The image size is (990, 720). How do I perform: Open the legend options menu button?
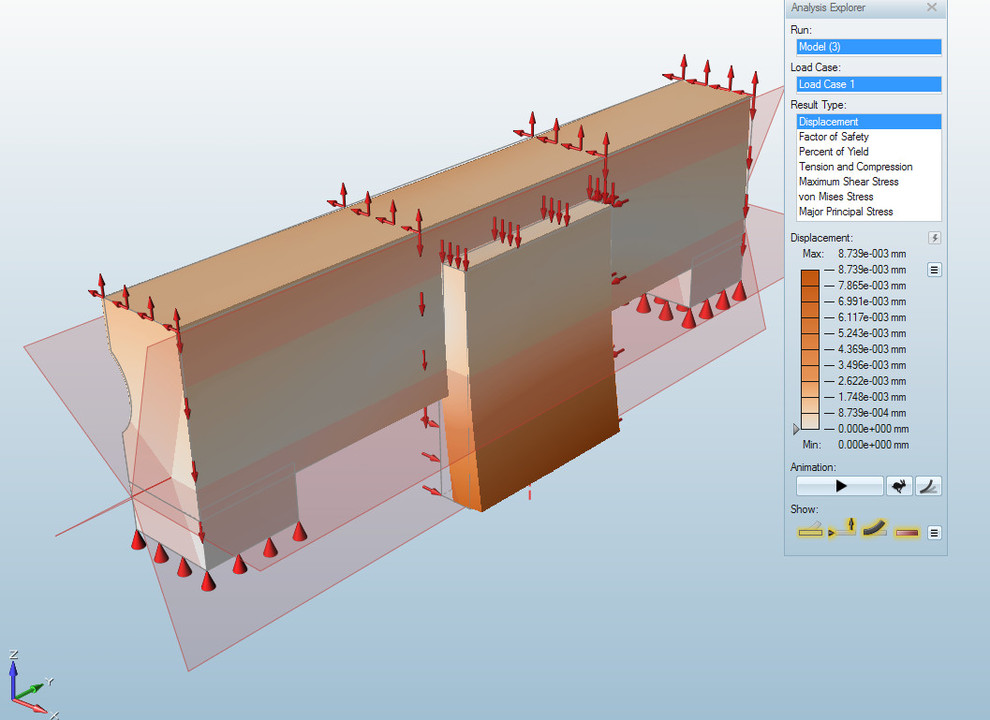click(x=934, y=269)
